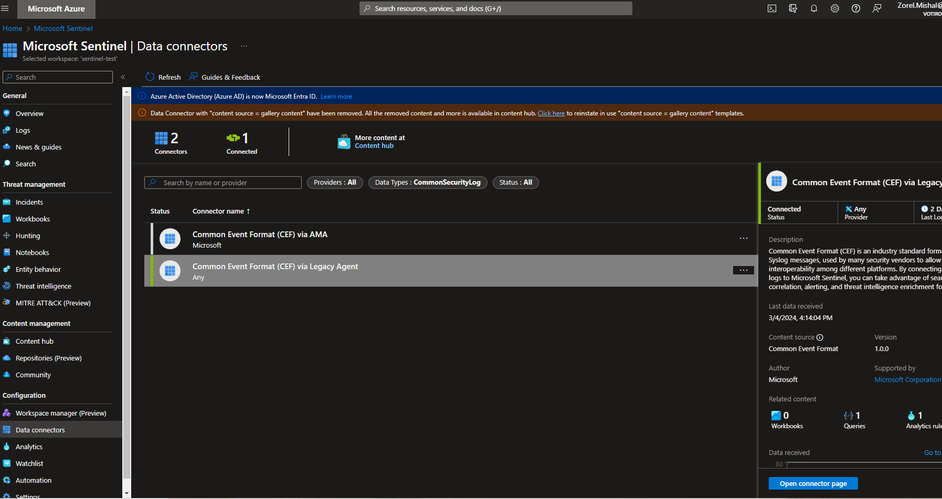Image resolution: width=942 pixels, height=499 pixels.
Task: Click the Threat intelligence icon in sidebar
Action: (x=7, y=286)
